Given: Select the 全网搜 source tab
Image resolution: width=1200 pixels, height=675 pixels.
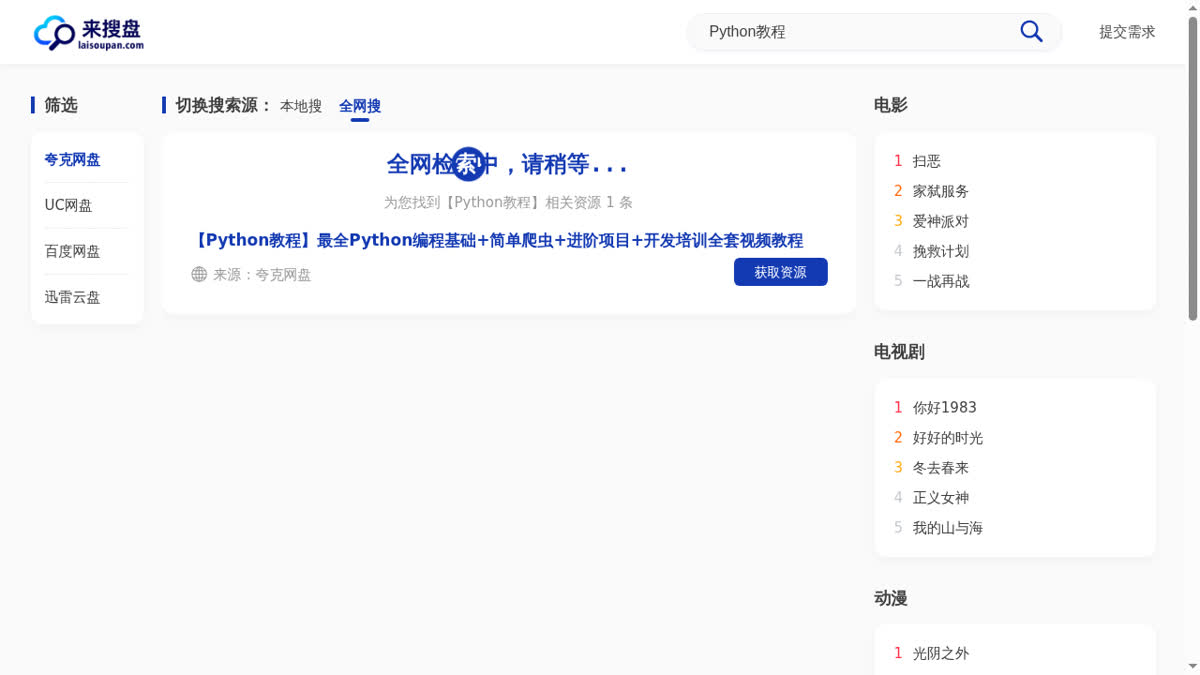Looking at the screenshot, I should (x=360, y=106).
